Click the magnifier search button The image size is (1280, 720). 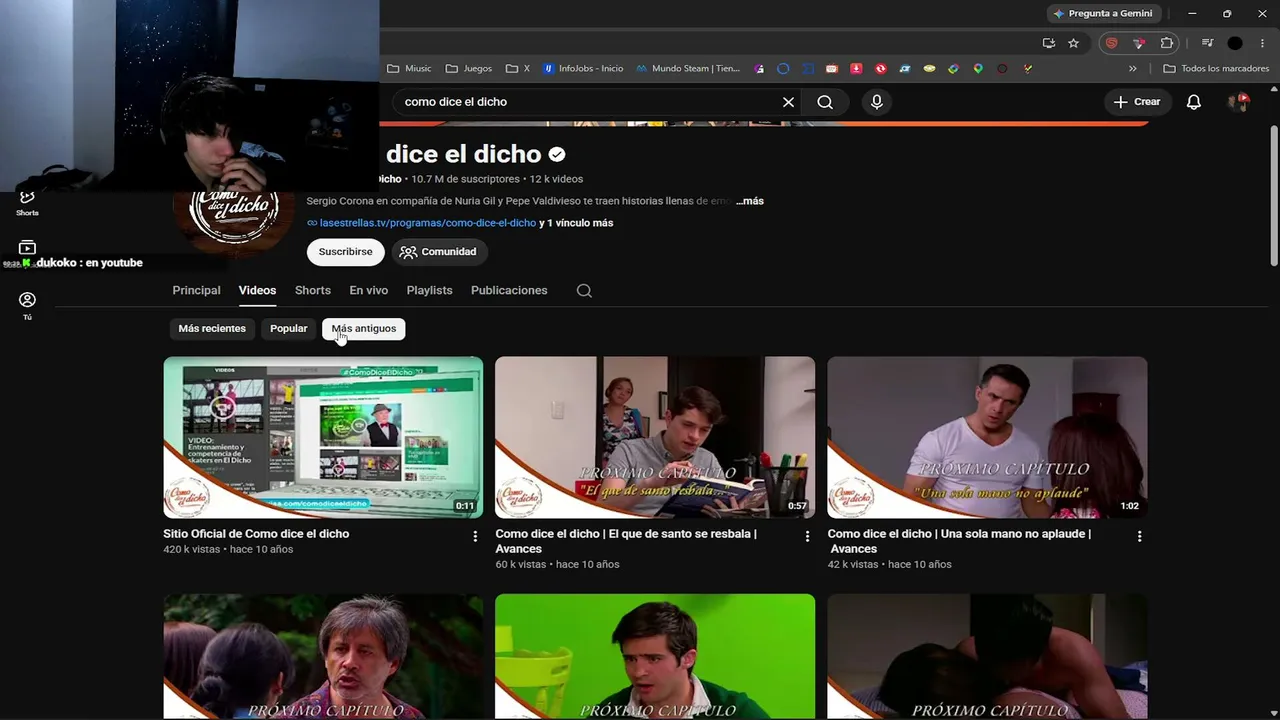pyautogui.click(x=825, y=102)
